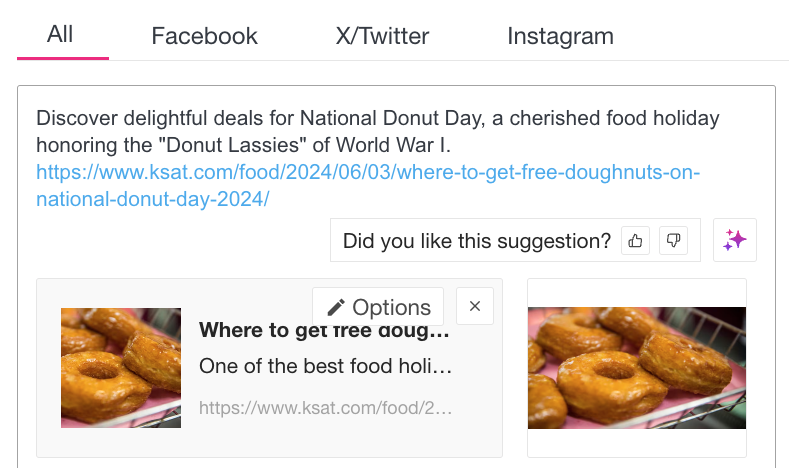The image size is (789, 468).
Task: Click the gray ksat.com URL in preview
Action: 325,408
